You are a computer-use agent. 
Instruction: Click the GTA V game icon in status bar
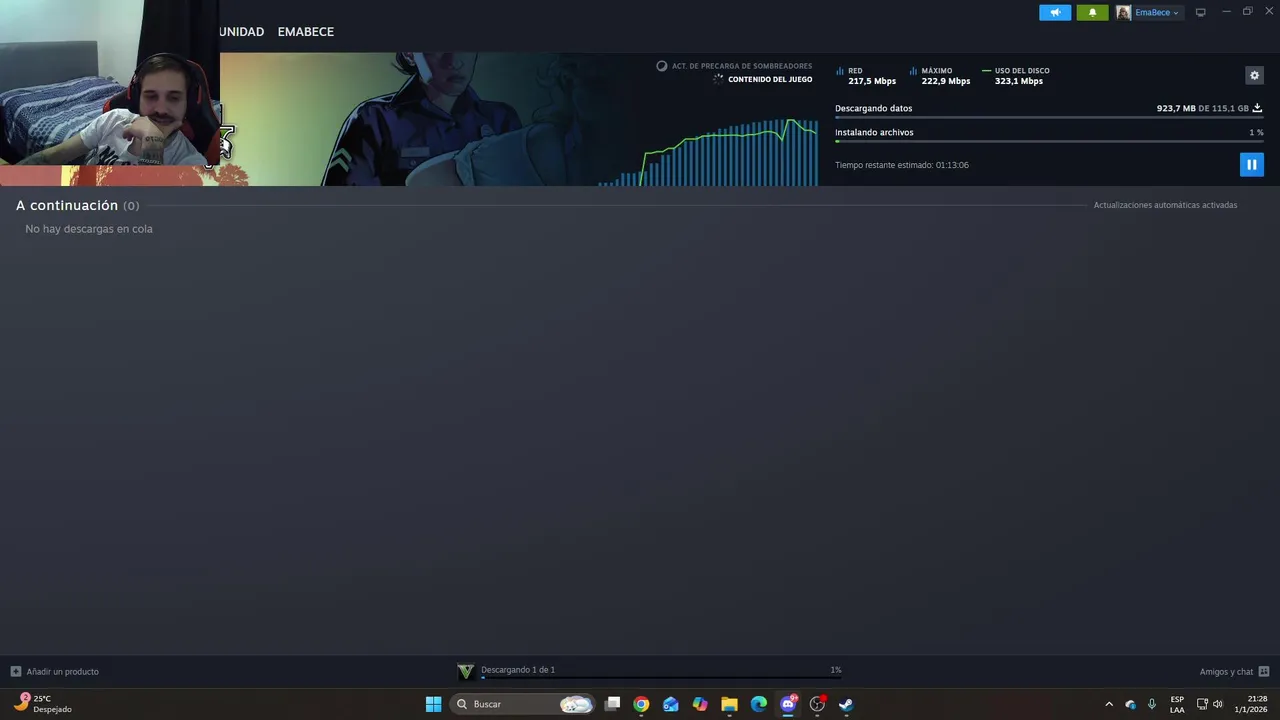point(465,671)
